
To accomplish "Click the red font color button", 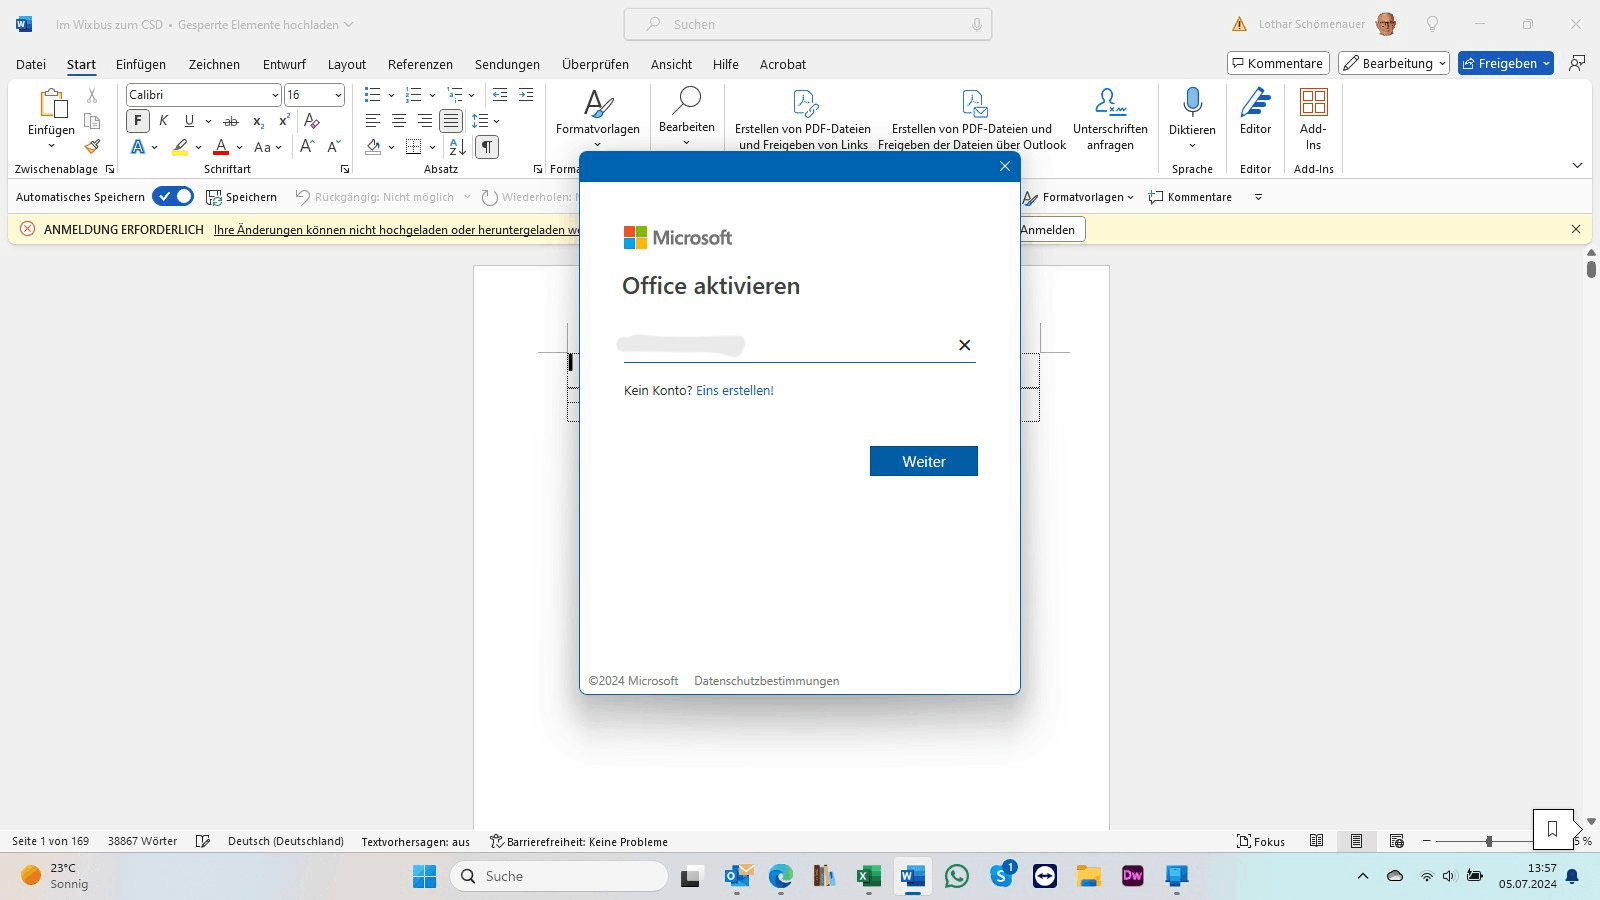I will click(222, 147).
